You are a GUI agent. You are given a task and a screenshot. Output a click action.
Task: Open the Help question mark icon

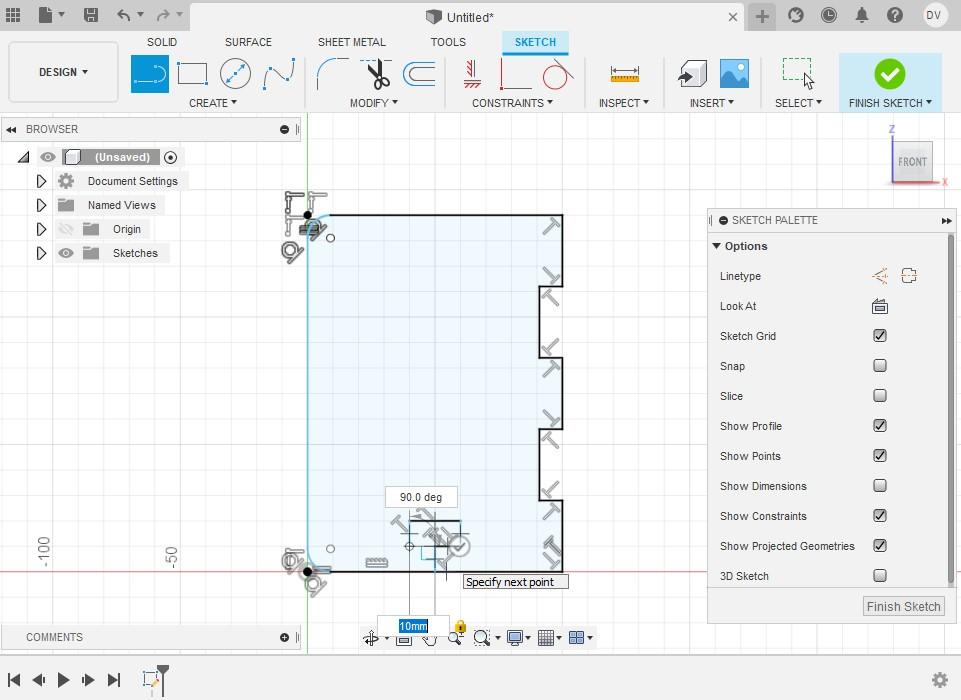click(895, 15)
